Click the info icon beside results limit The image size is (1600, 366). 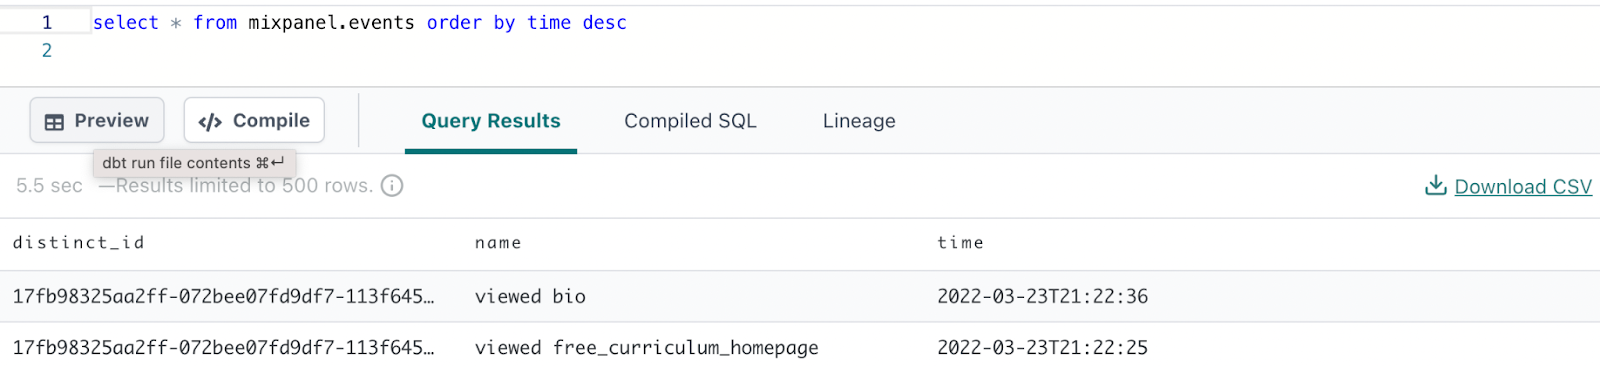coord(392,185)
